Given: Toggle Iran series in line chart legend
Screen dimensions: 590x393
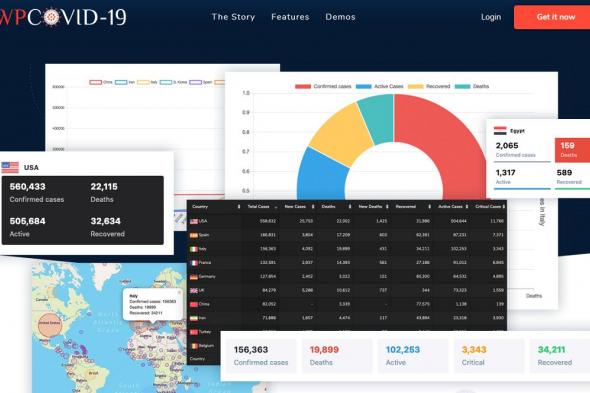Looking at the screenshot, I should (x=125, y=82).
